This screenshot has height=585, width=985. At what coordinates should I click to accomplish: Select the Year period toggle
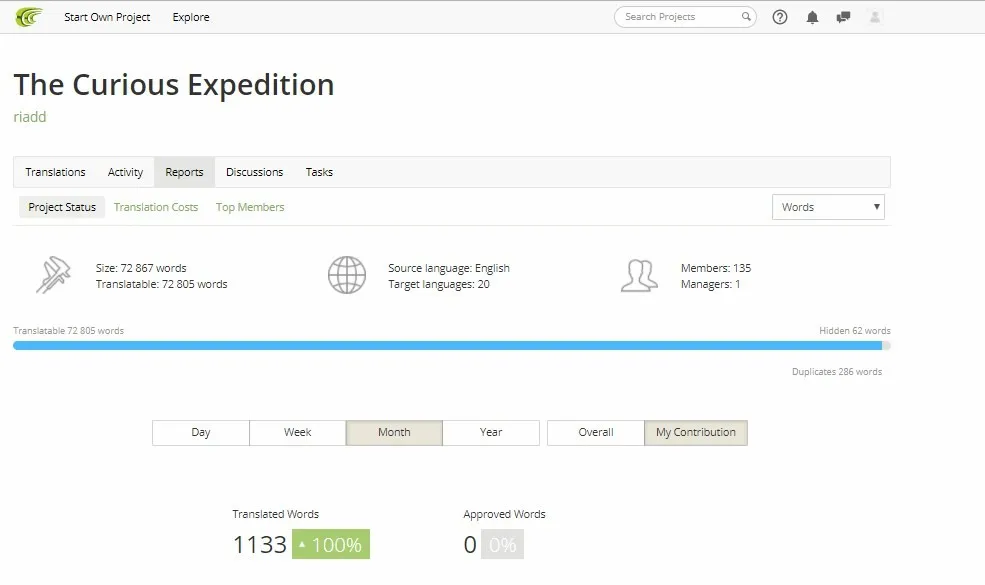coord(491,433)
